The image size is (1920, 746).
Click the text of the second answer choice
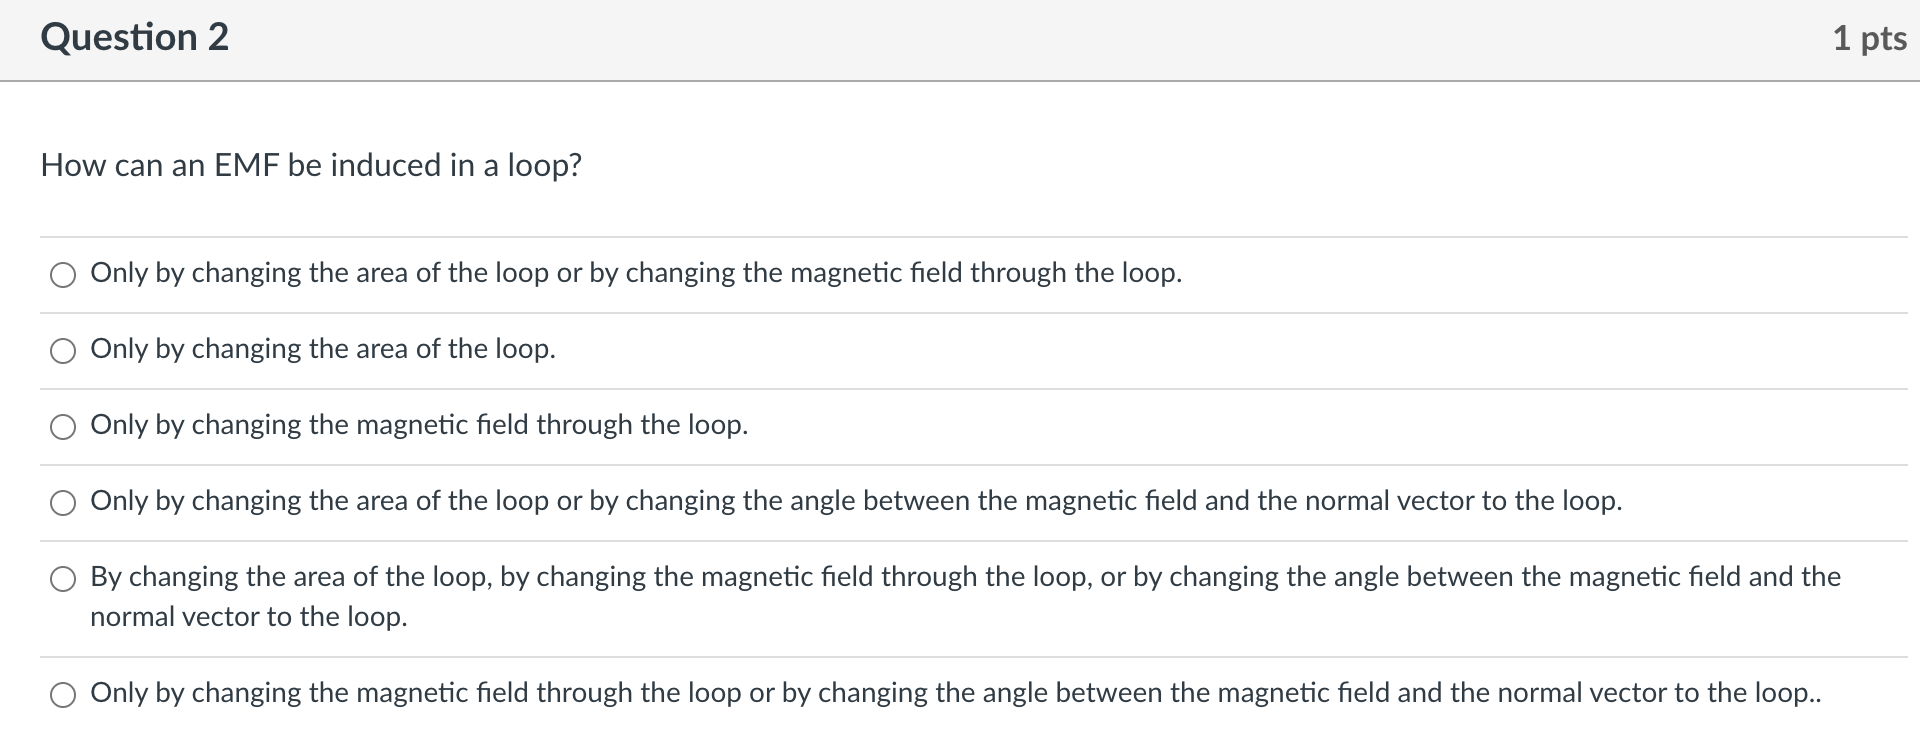point(322,349)
